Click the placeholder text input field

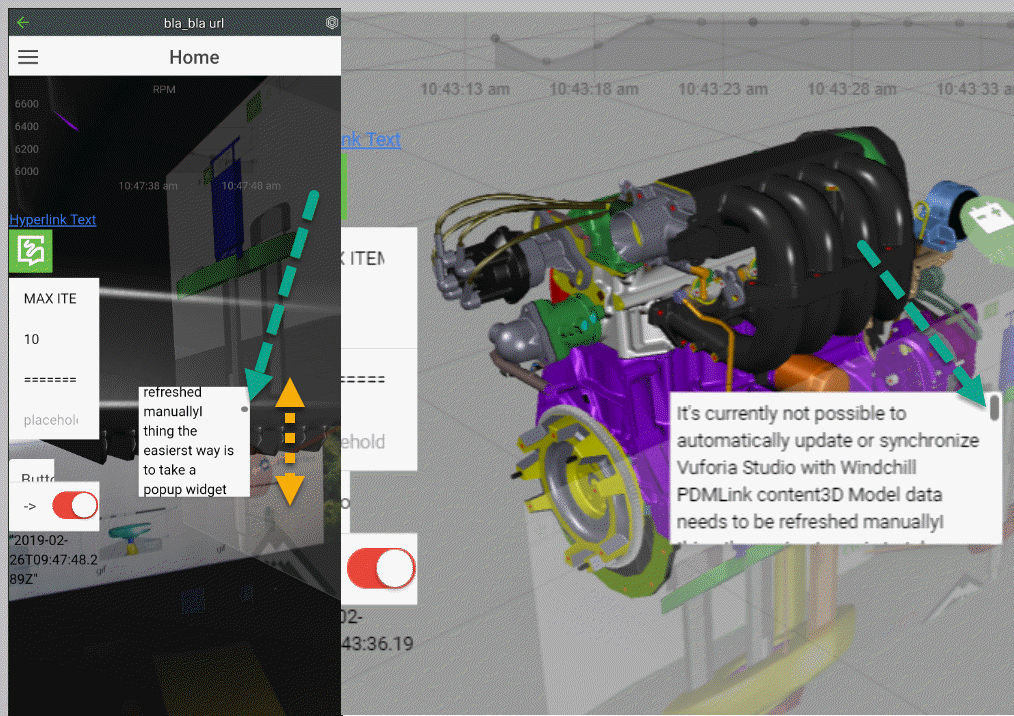(51, 420)
